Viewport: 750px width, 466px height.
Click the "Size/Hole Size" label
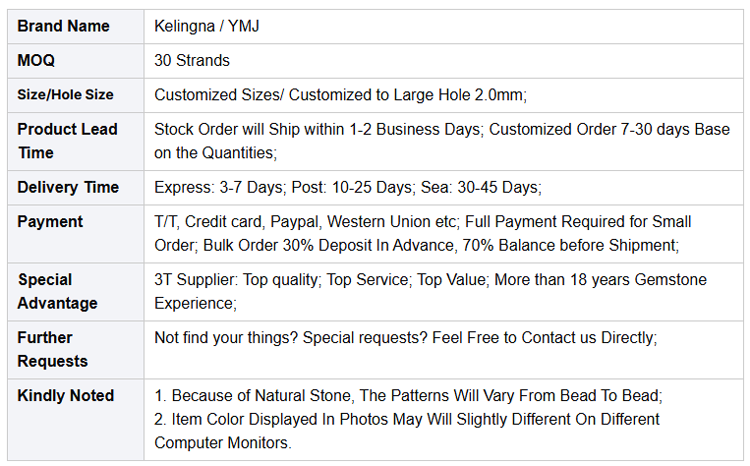pyautogui.click(x=66, y=95)
